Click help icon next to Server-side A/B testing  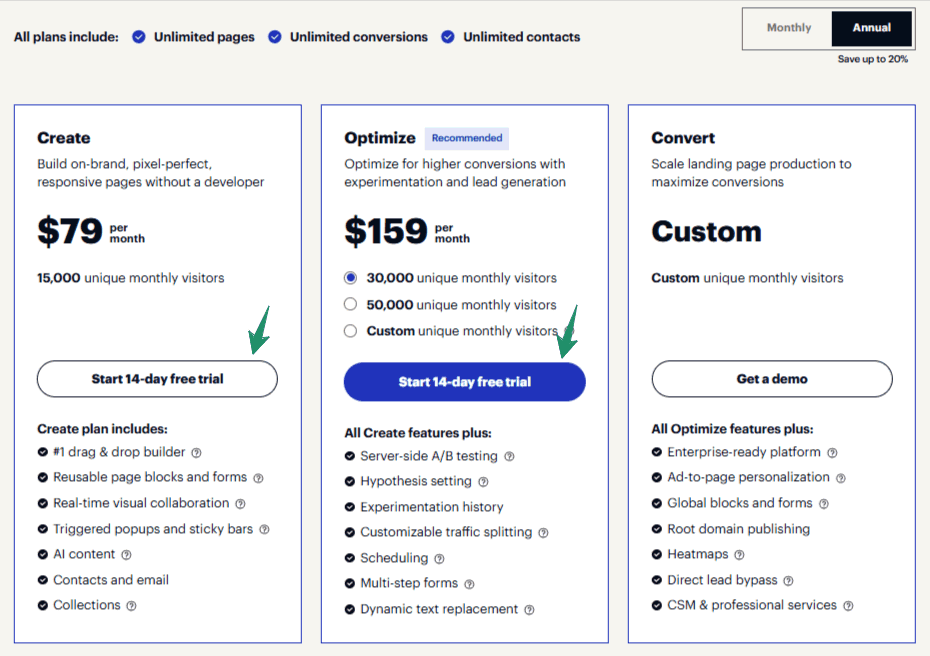tap(509, 456)
